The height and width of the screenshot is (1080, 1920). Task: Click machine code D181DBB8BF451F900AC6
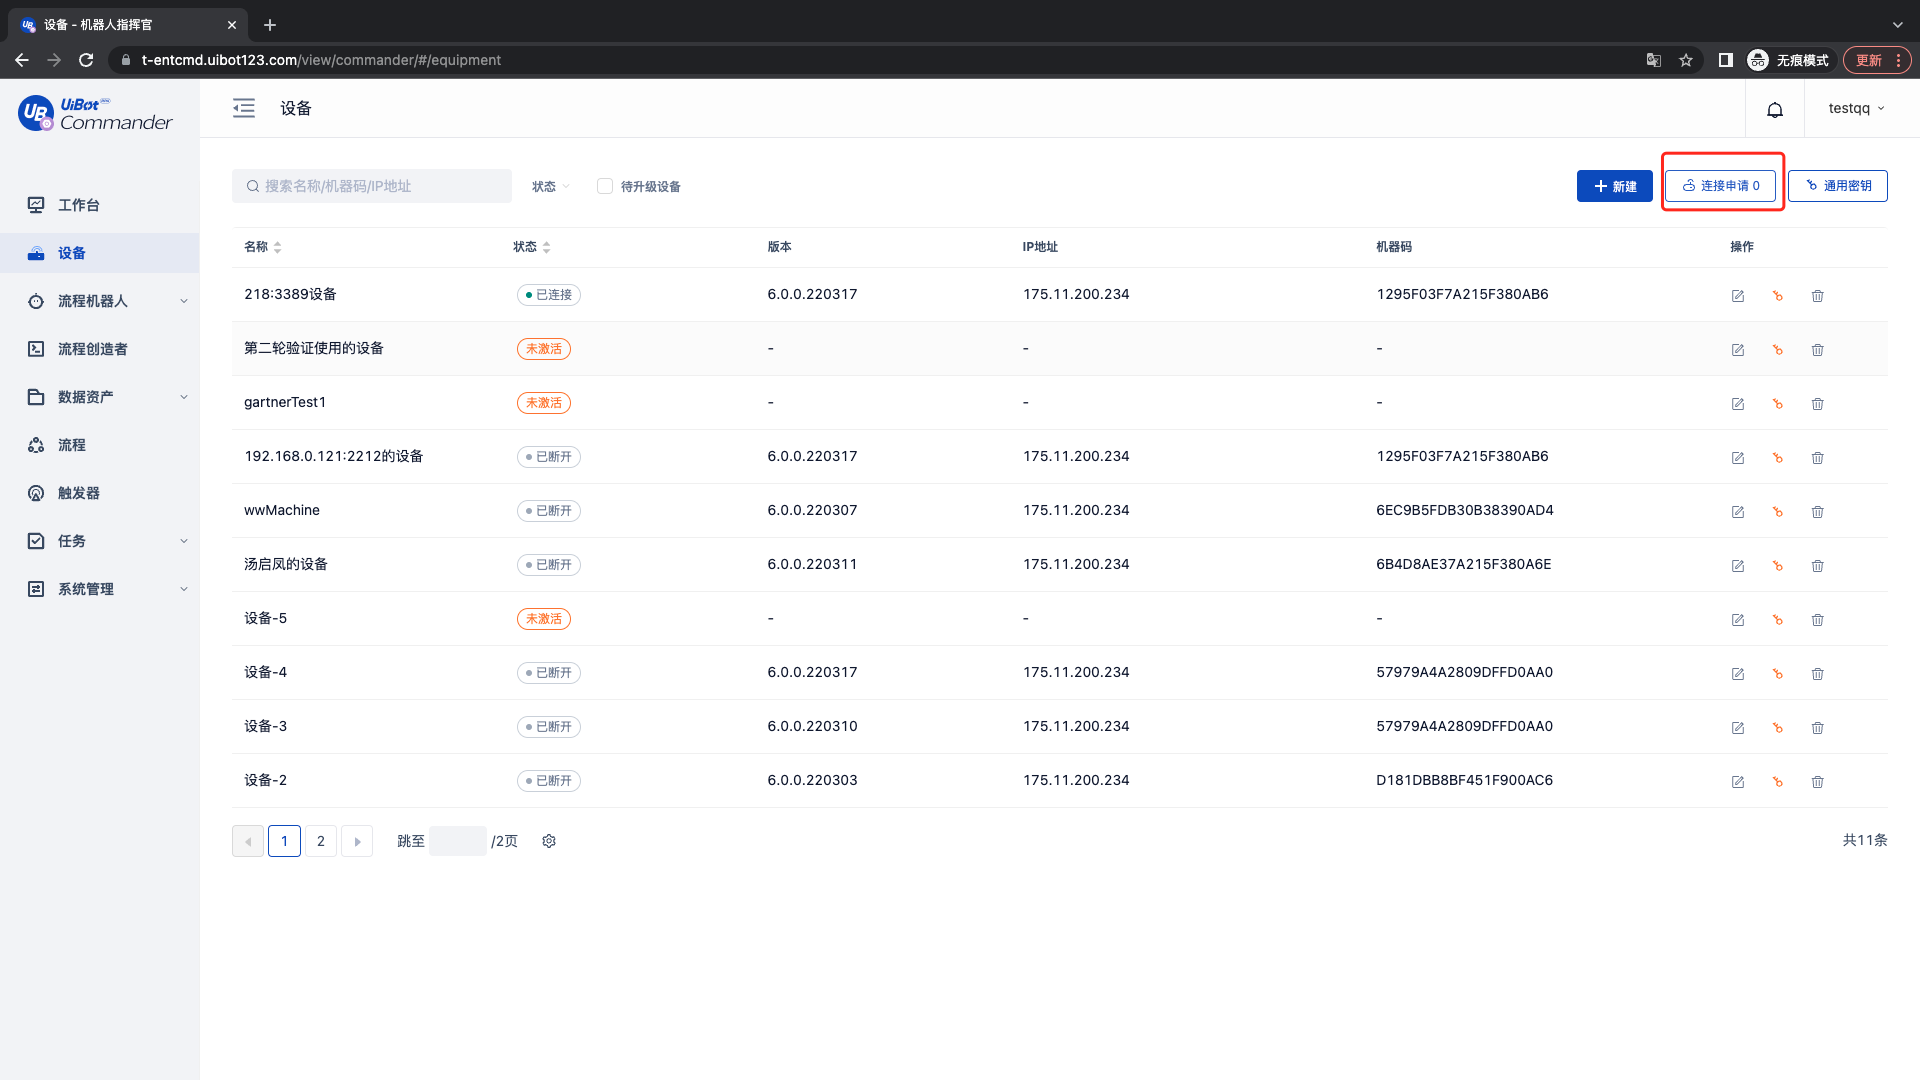(x=1465, y=780)
